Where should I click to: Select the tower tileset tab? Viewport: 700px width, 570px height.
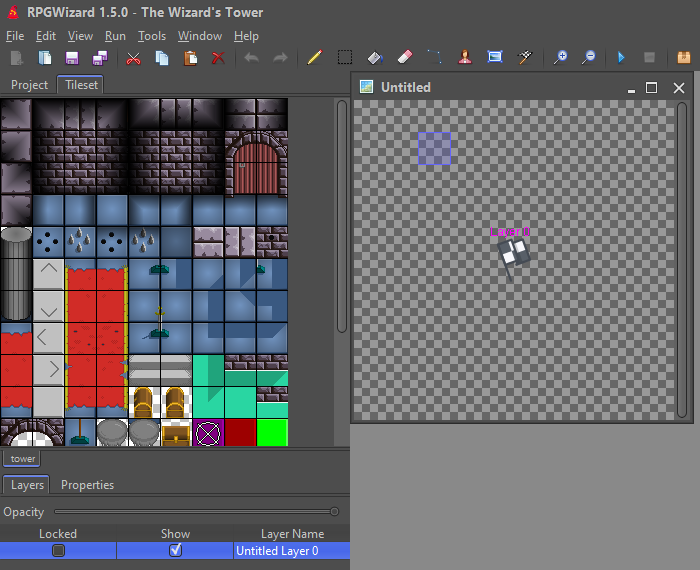pos(22,458)
